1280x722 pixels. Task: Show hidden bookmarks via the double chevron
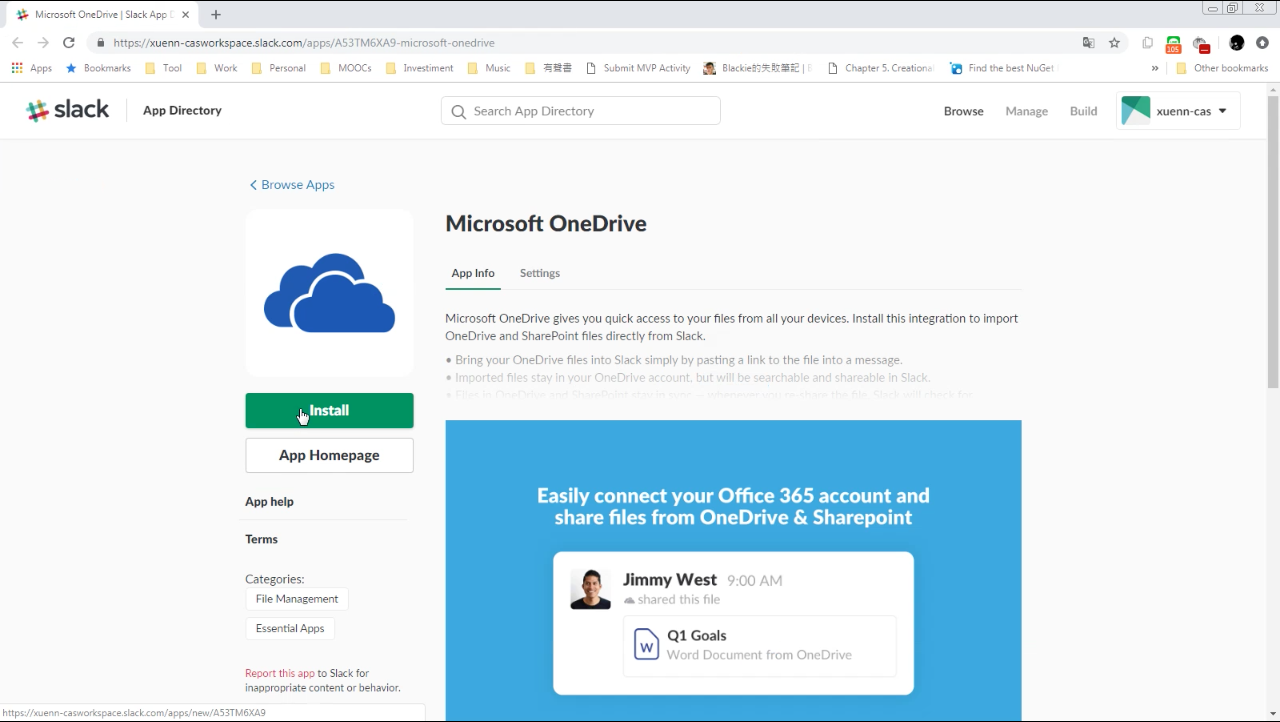1155,68
